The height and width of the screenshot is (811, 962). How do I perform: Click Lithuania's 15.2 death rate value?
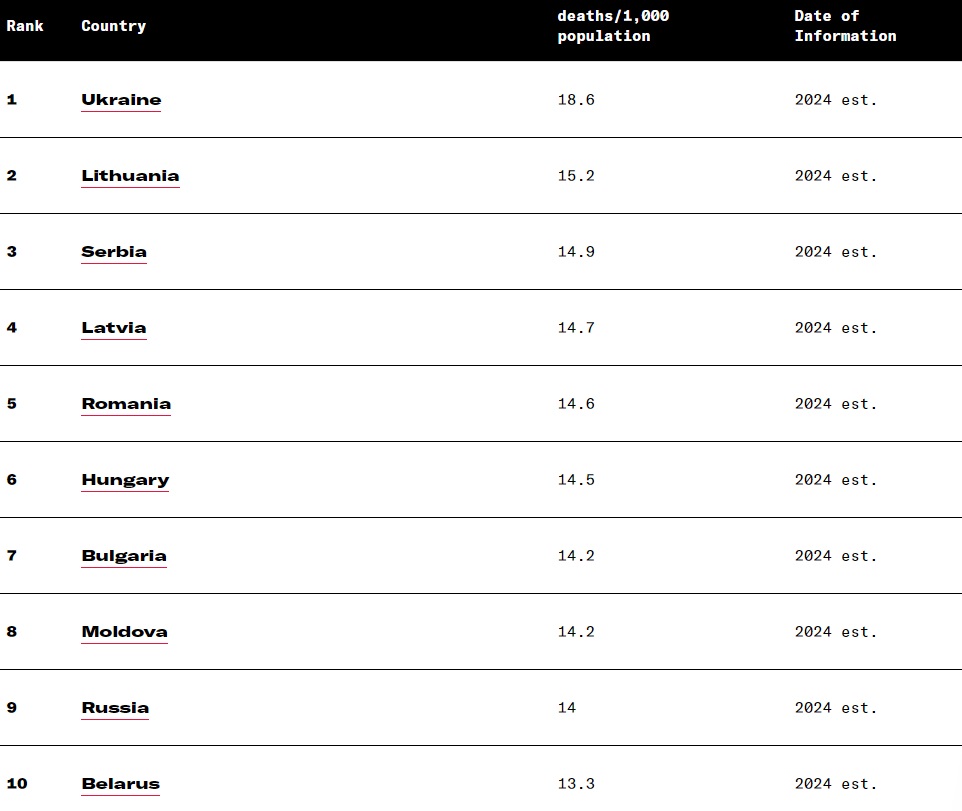pyautogui.click(x=576, y=176)
